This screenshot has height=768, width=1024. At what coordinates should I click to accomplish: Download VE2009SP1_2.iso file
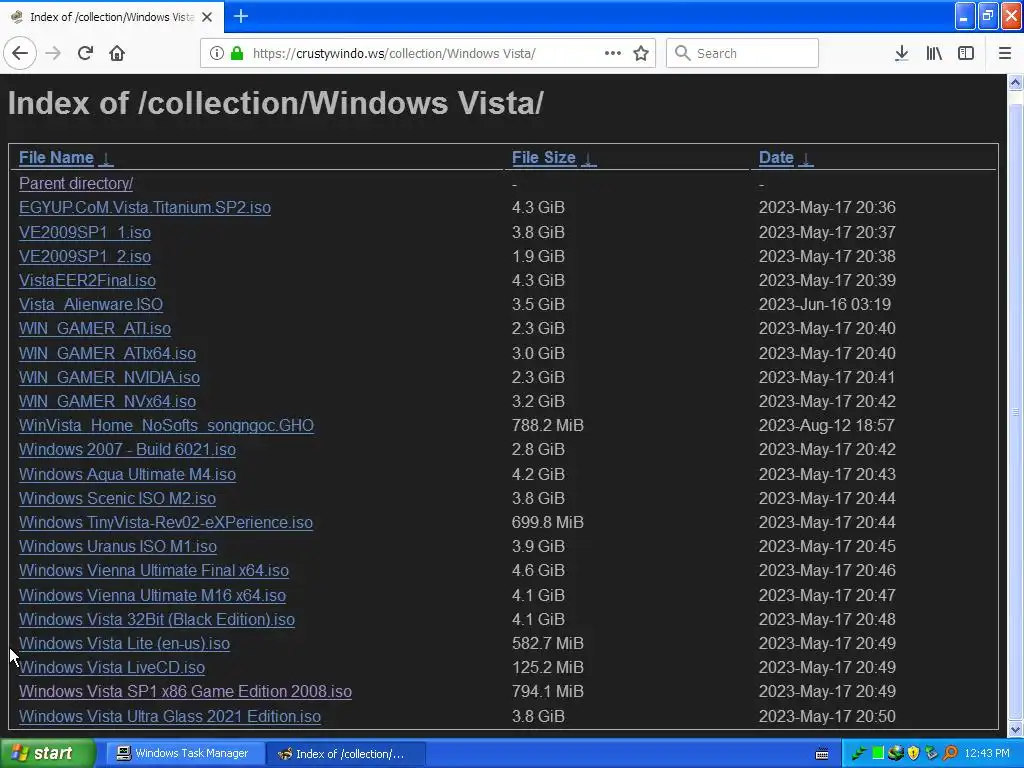[x=85, y=257]
